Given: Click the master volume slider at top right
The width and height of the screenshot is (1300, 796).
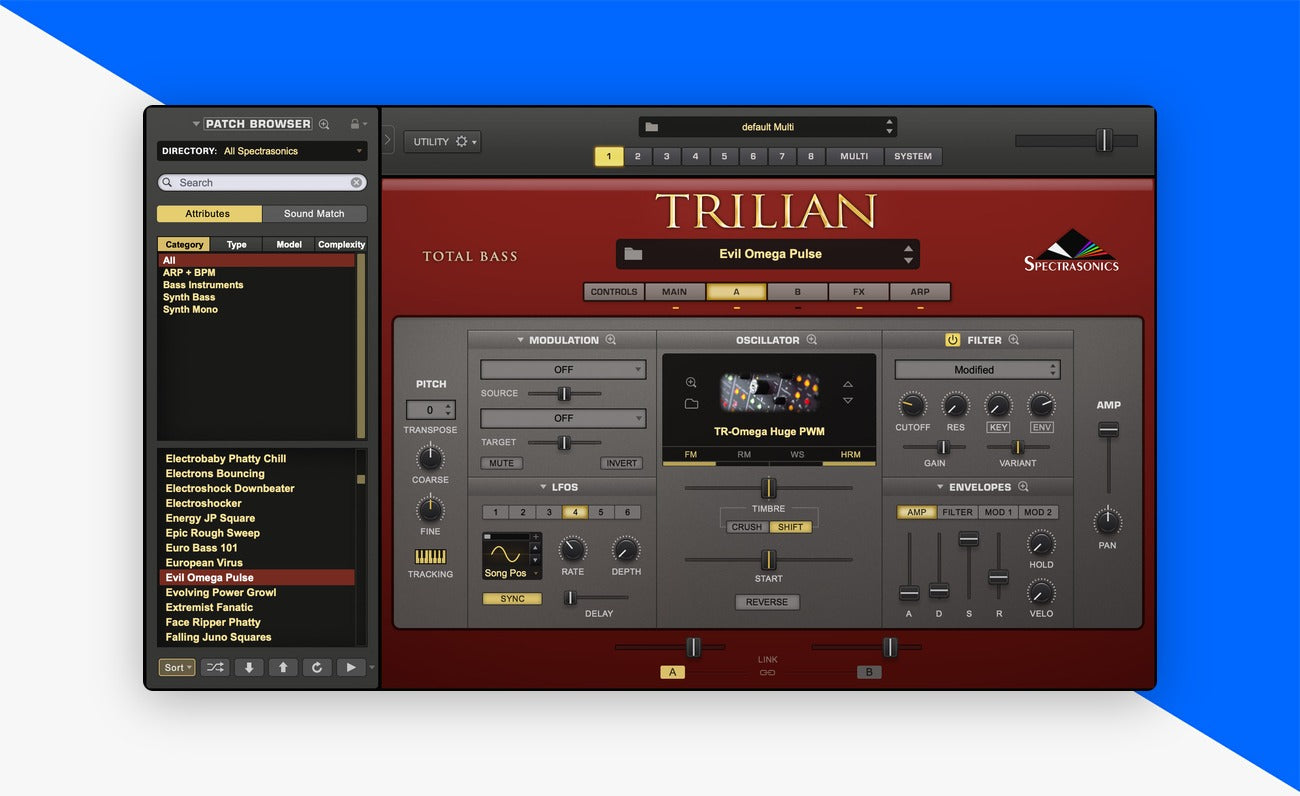Looking at the screenshot, I should [x=1103, y=140].
